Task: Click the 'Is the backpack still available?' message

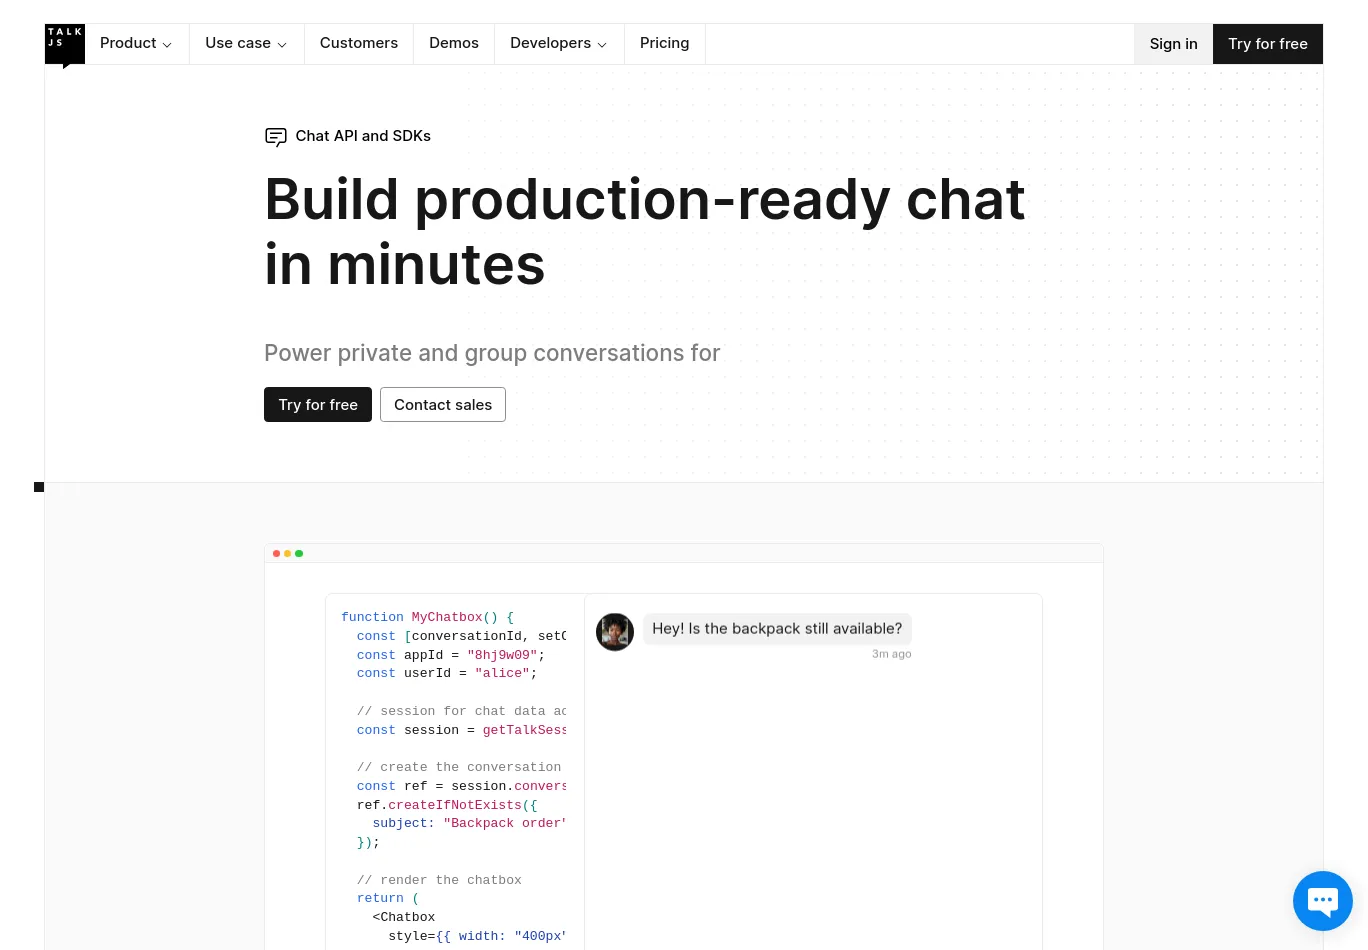Action: pos(777,629)
